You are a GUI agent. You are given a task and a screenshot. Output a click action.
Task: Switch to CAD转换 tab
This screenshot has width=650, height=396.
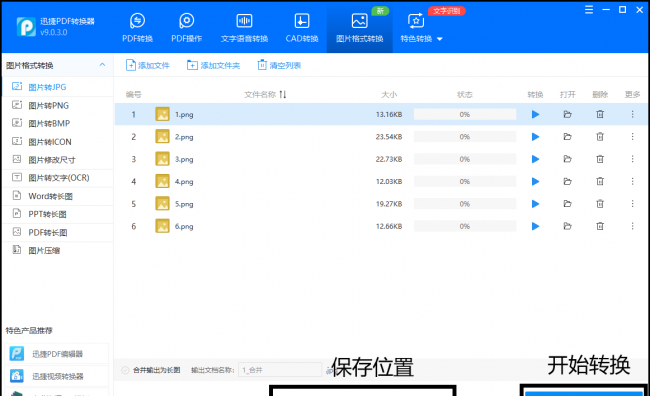click(302, 28)
